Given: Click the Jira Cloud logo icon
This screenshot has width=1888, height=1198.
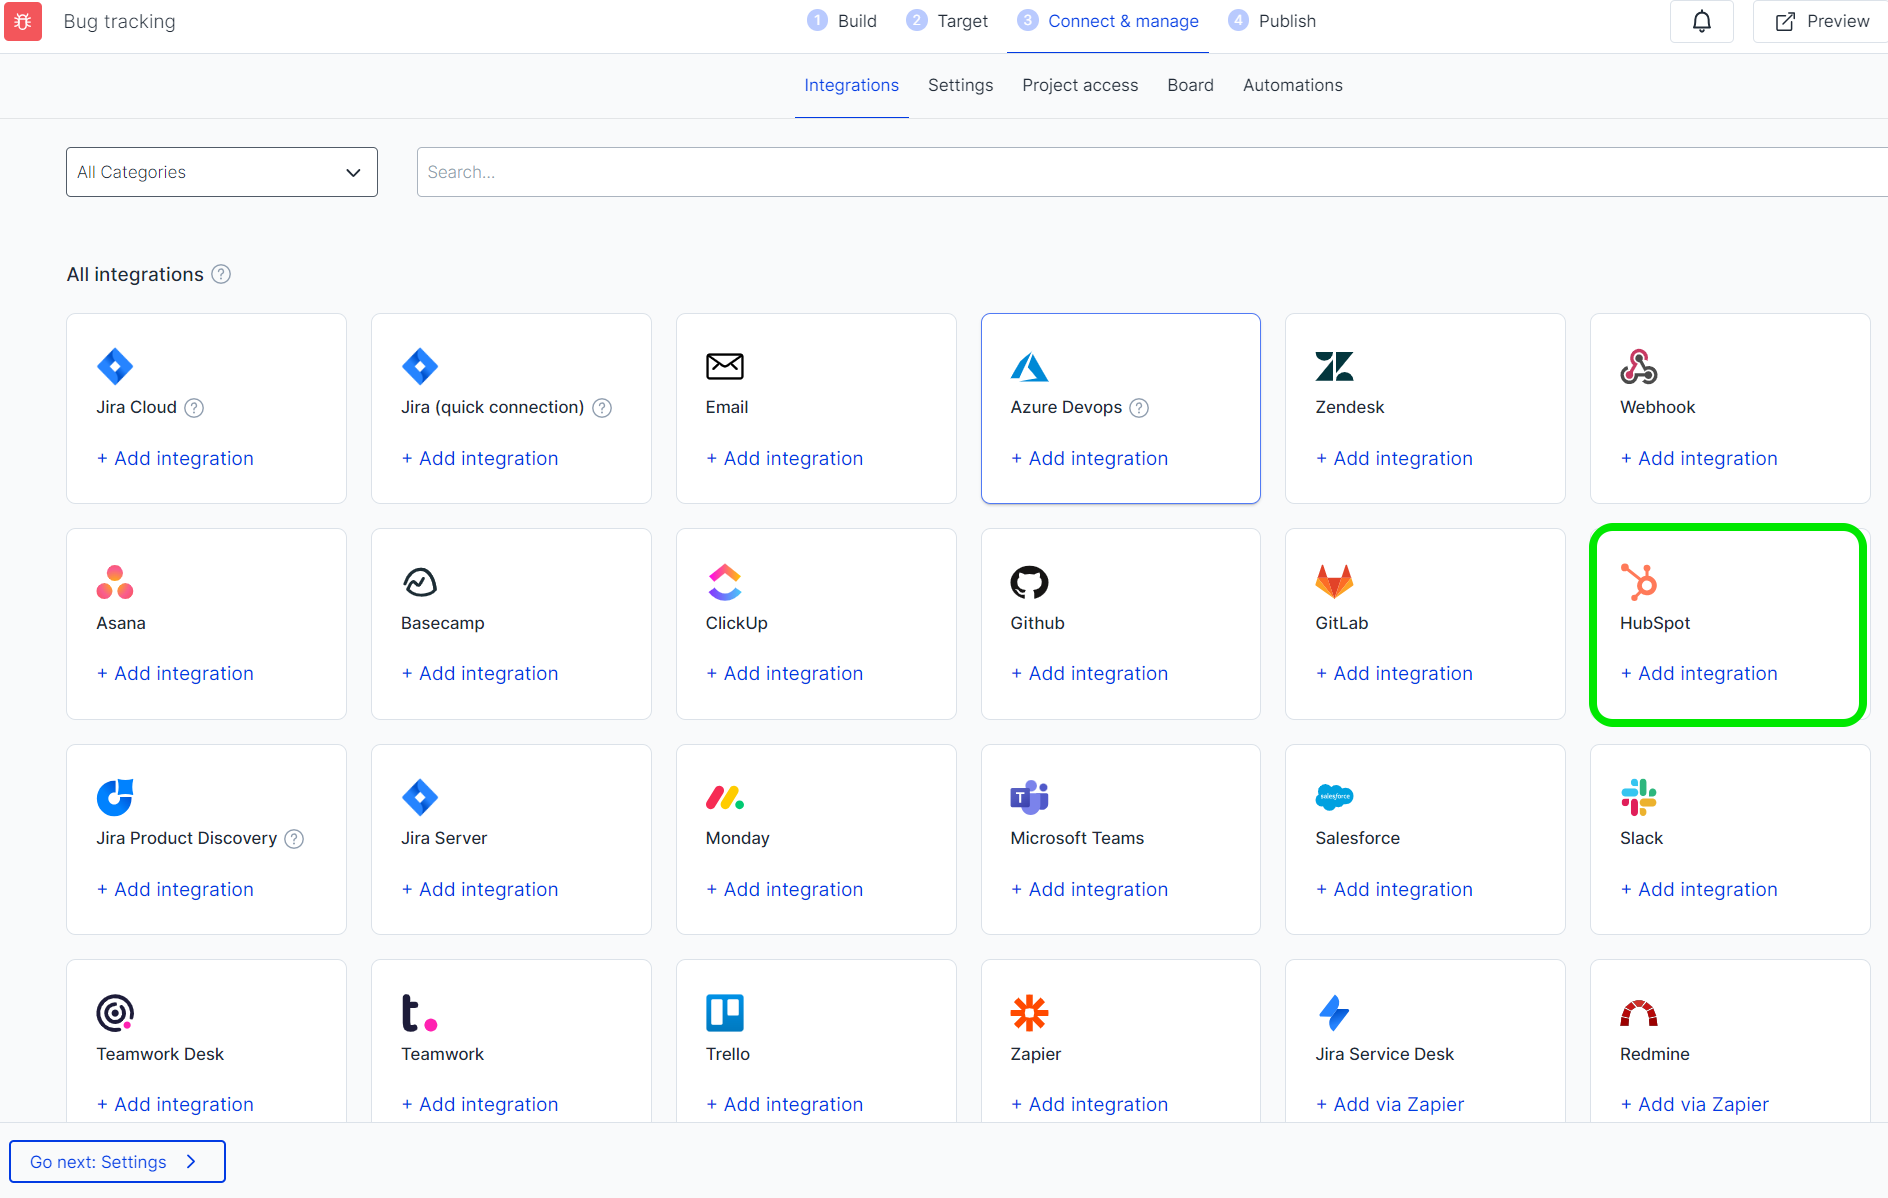Looking at the screenshot, I should click(115, 366).
